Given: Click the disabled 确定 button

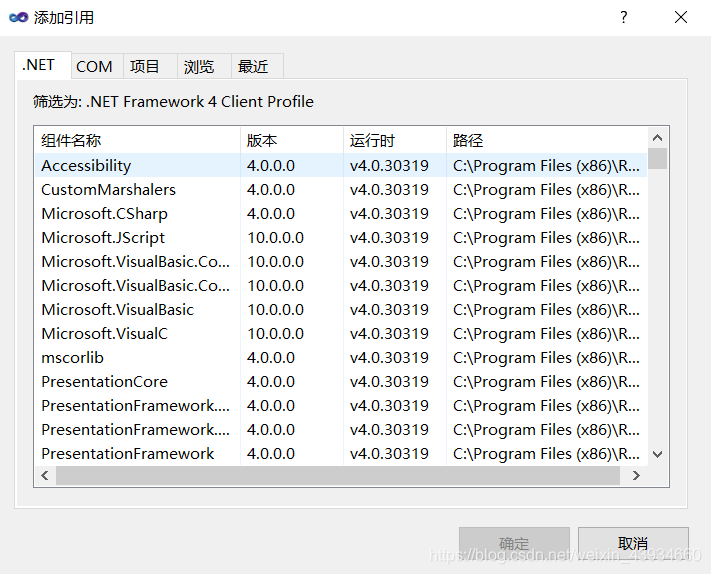Looking at the screenshot, I should [514, 543].
